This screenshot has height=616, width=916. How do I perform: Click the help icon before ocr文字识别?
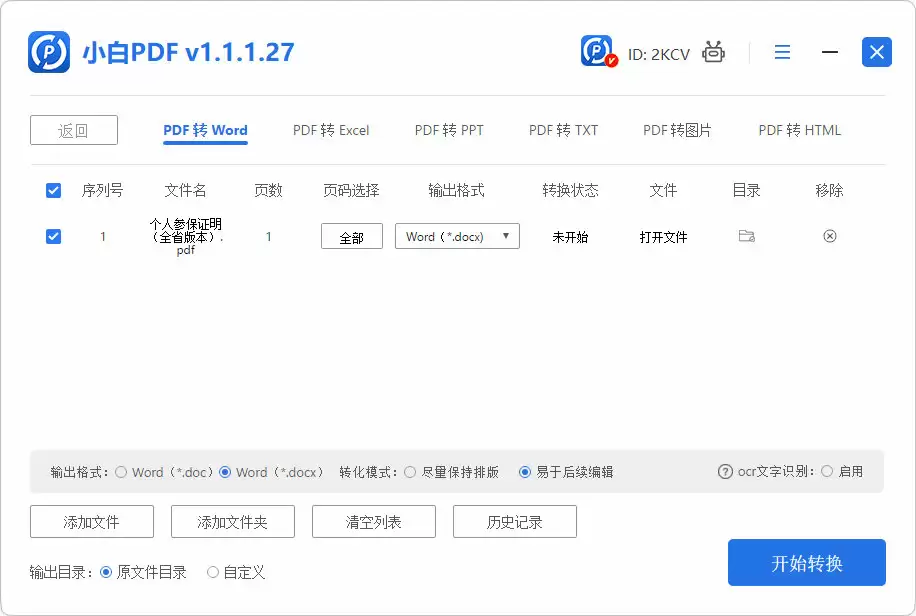[723, 471]
